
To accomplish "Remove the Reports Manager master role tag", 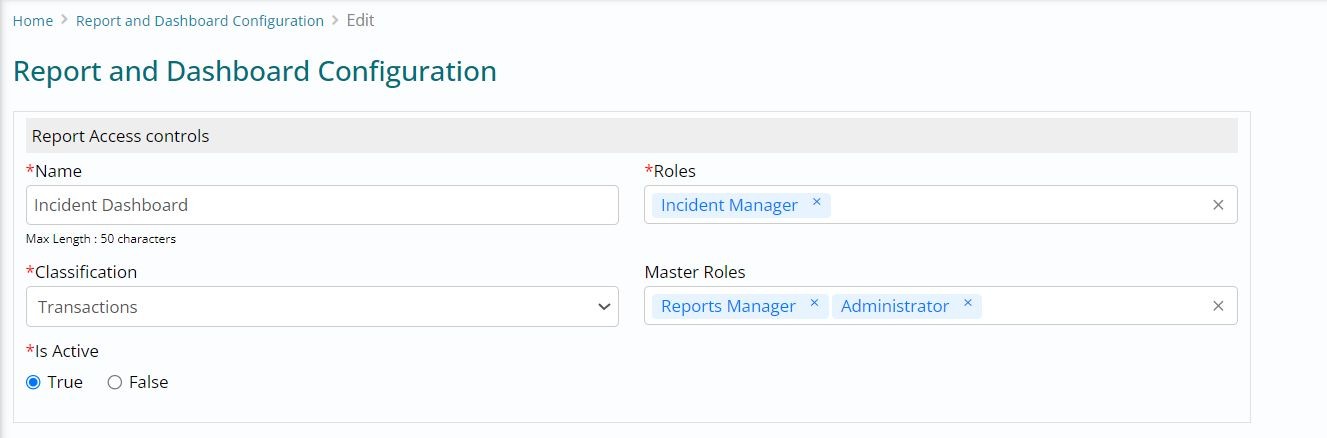I will click(814, 303).
